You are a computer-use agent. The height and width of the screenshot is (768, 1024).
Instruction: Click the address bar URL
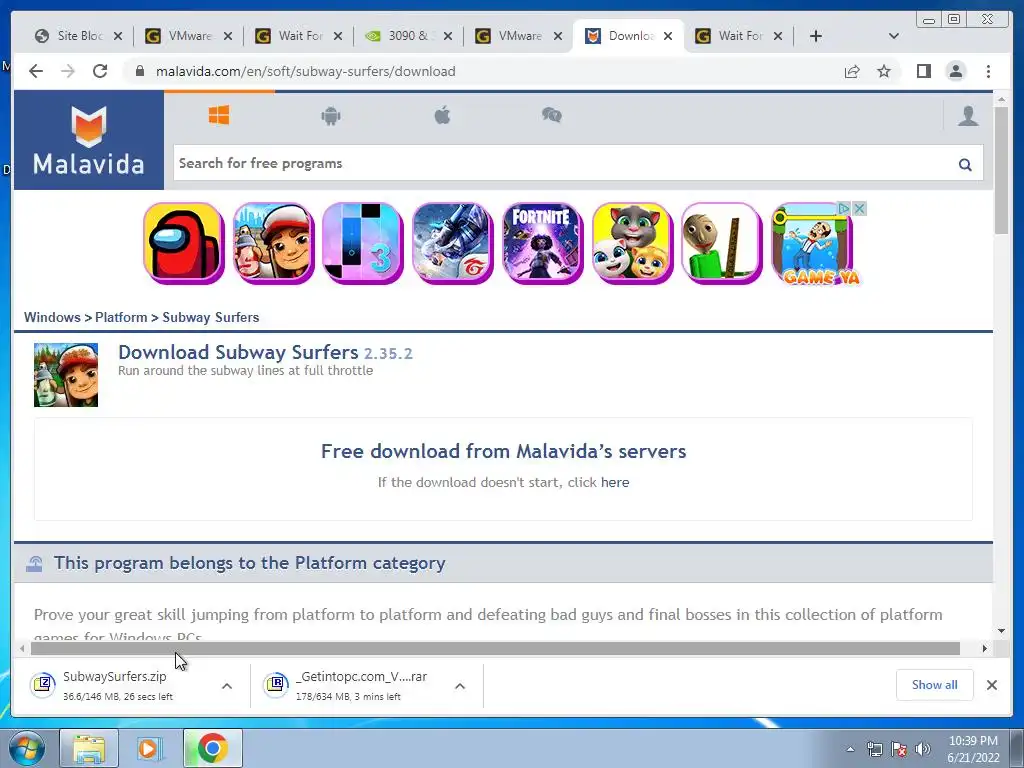305,71
